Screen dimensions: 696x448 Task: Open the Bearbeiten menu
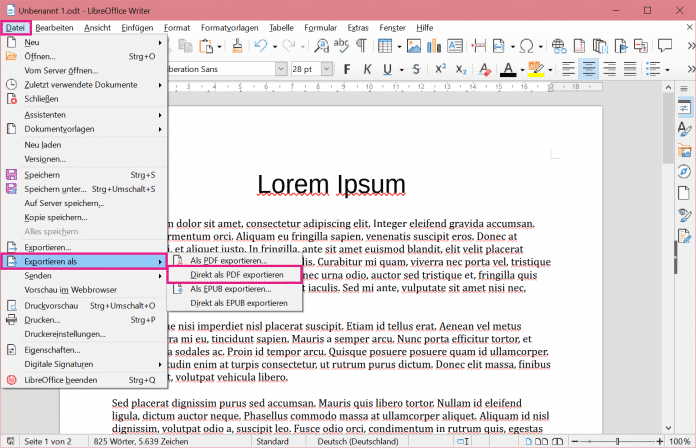(54, 28)
